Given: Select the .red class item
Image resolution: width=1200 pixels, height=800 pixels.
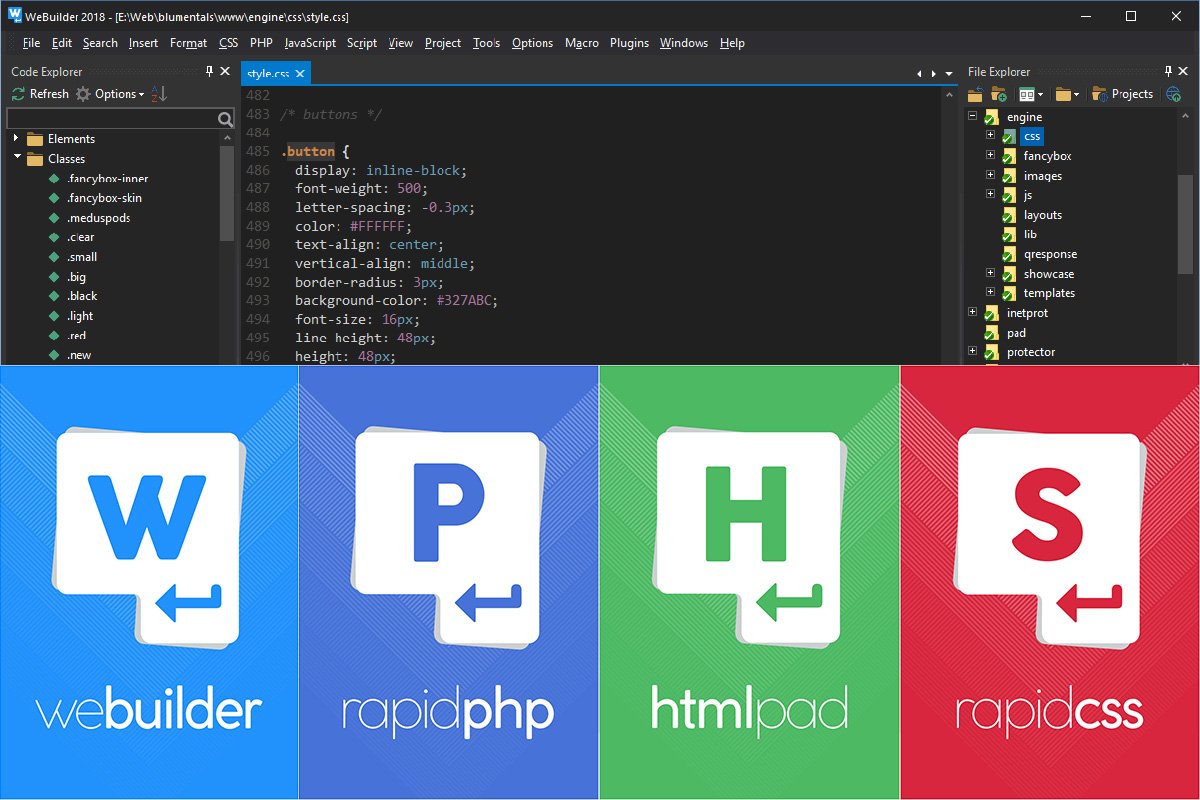Looking at the screenshot, I should click(77, 335).
